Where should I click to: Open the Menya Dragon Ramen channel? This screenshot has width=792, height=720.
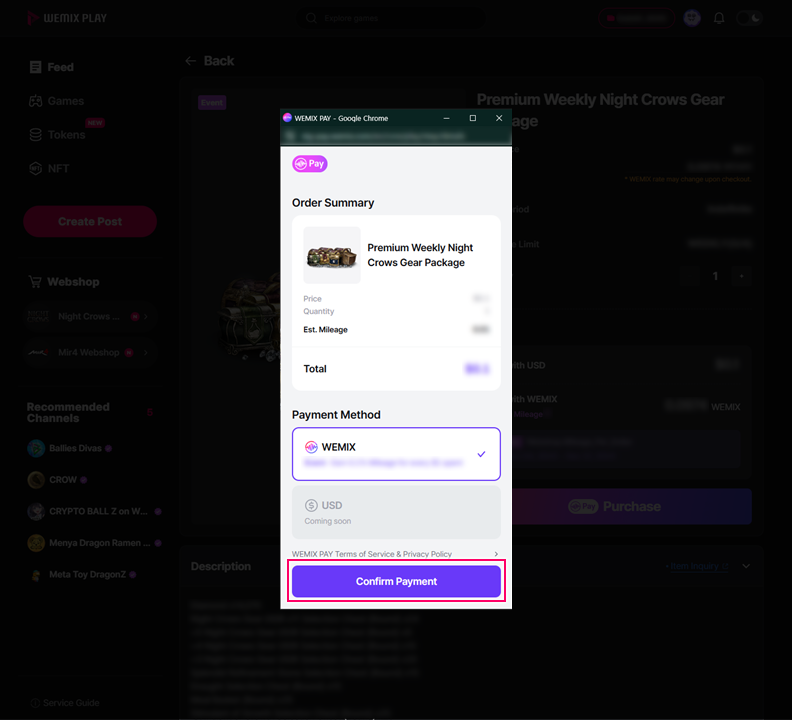coord(94,543)
